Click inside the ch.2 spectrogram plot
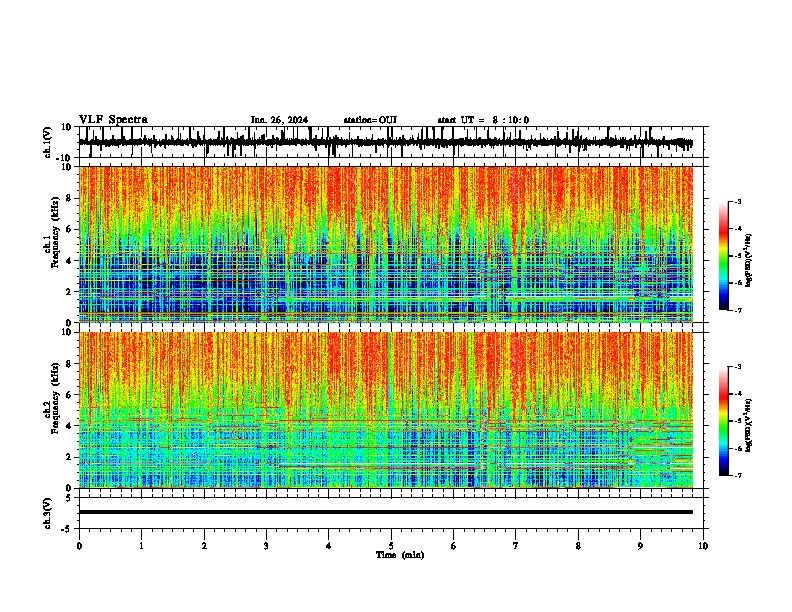 coord(386,410)
